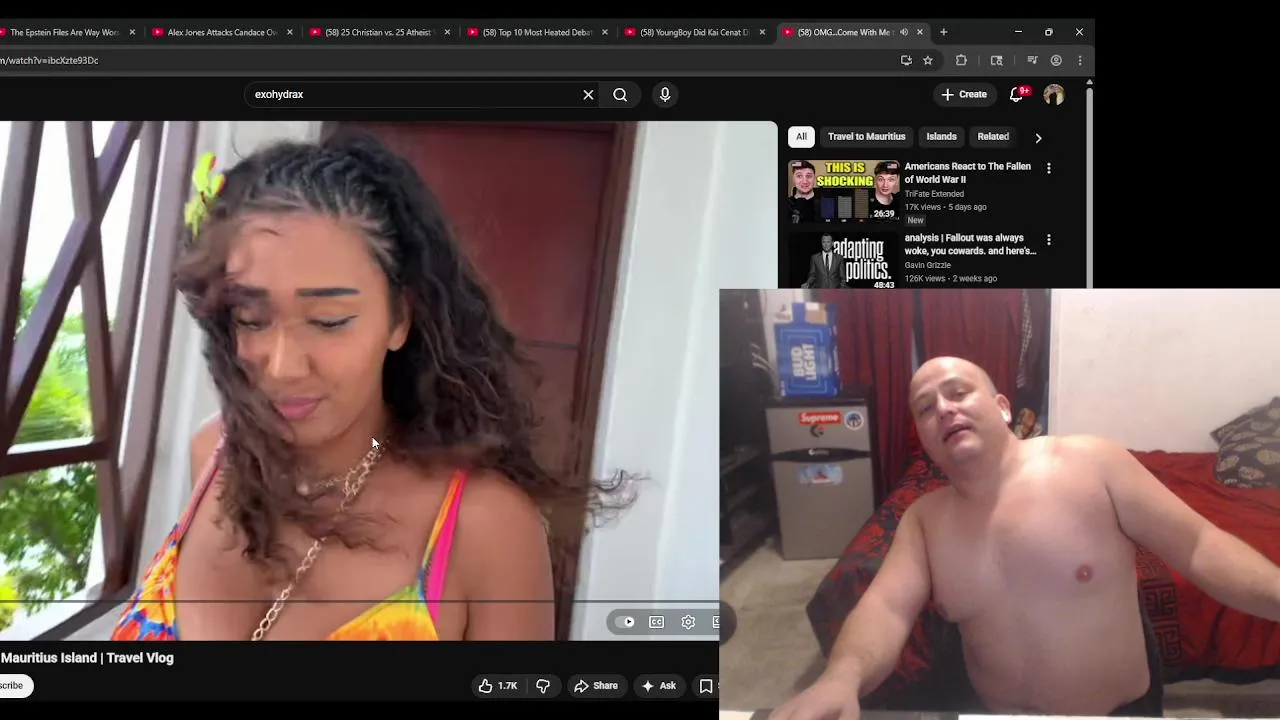Viewport: 1280px width, 720px height.
Task: Open TriFate Extended channel
Action: tap(934, 194)
